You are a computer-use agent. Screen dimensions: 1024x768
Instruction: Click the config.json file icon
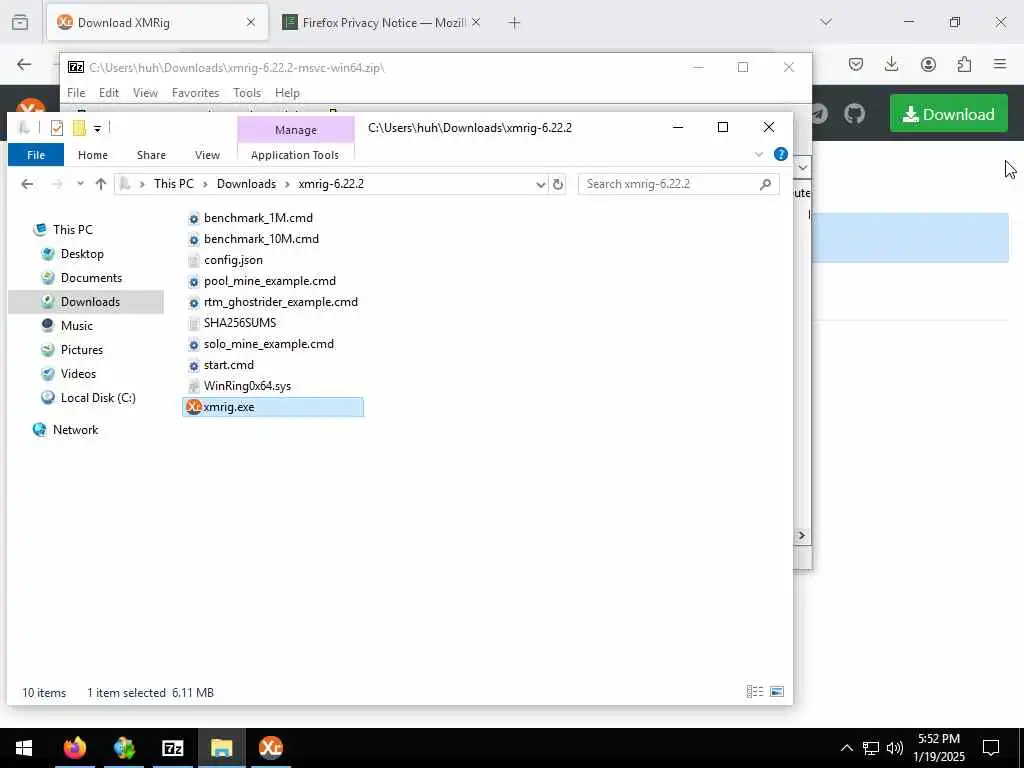click(x=193, y=260)
